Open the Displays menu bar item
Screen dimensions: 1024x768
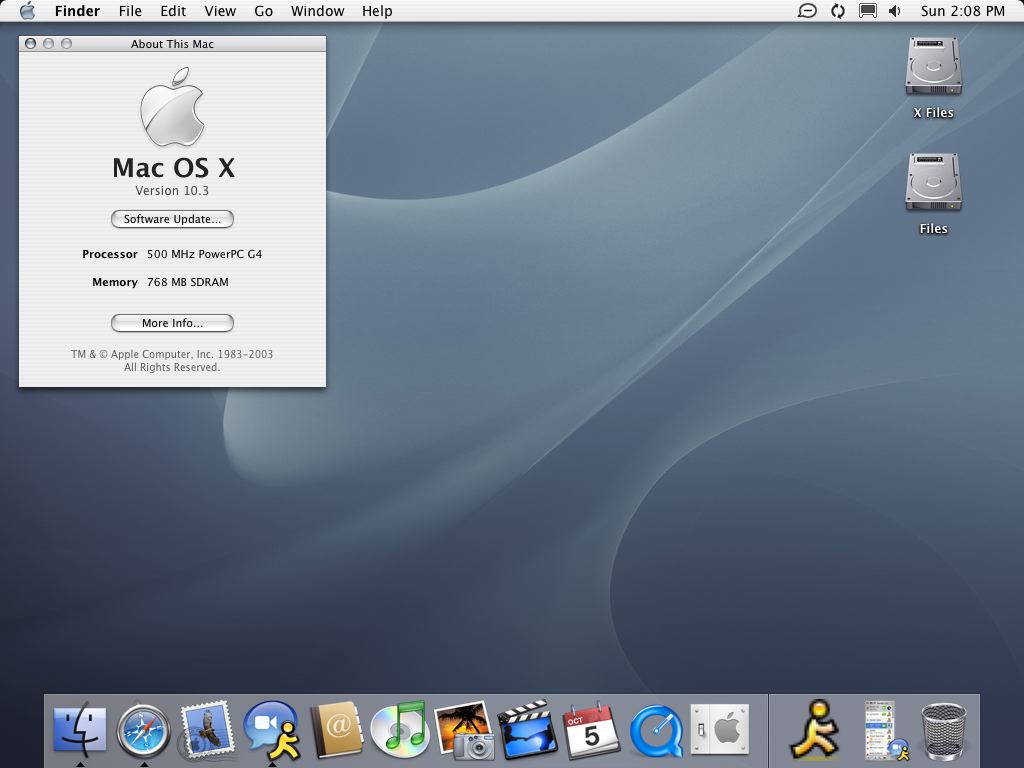868,11
